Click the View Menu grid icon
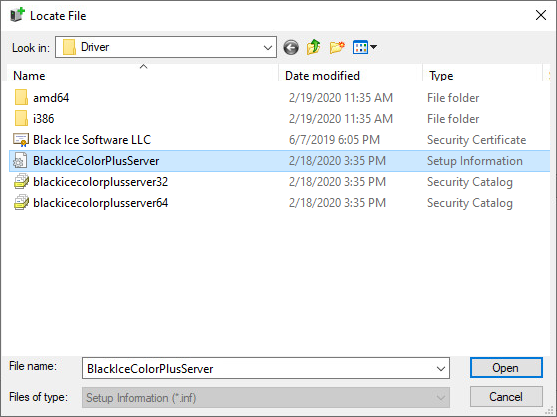This screenshot has width=557, height=417. point(360,47)
